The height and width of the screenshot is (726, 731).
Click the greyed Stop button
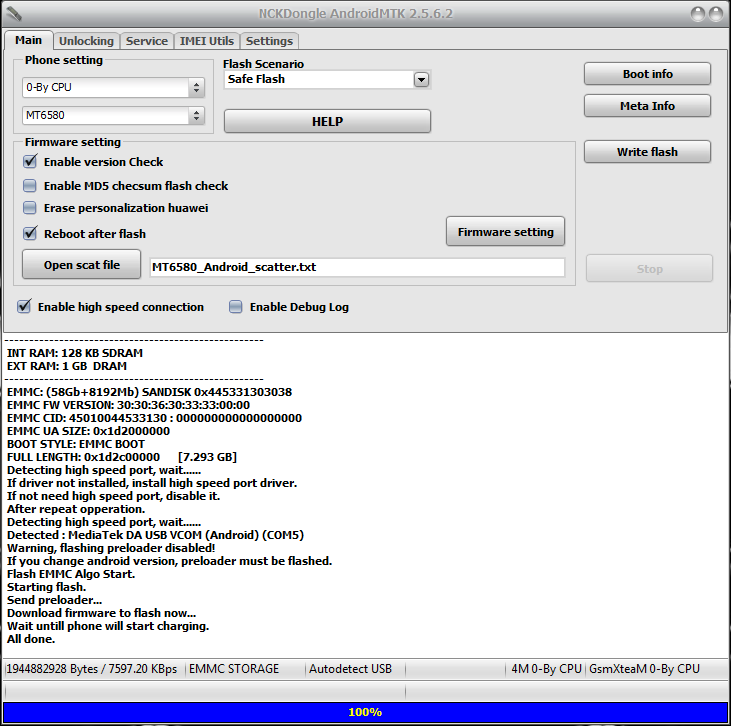click(x=649, y=269)
